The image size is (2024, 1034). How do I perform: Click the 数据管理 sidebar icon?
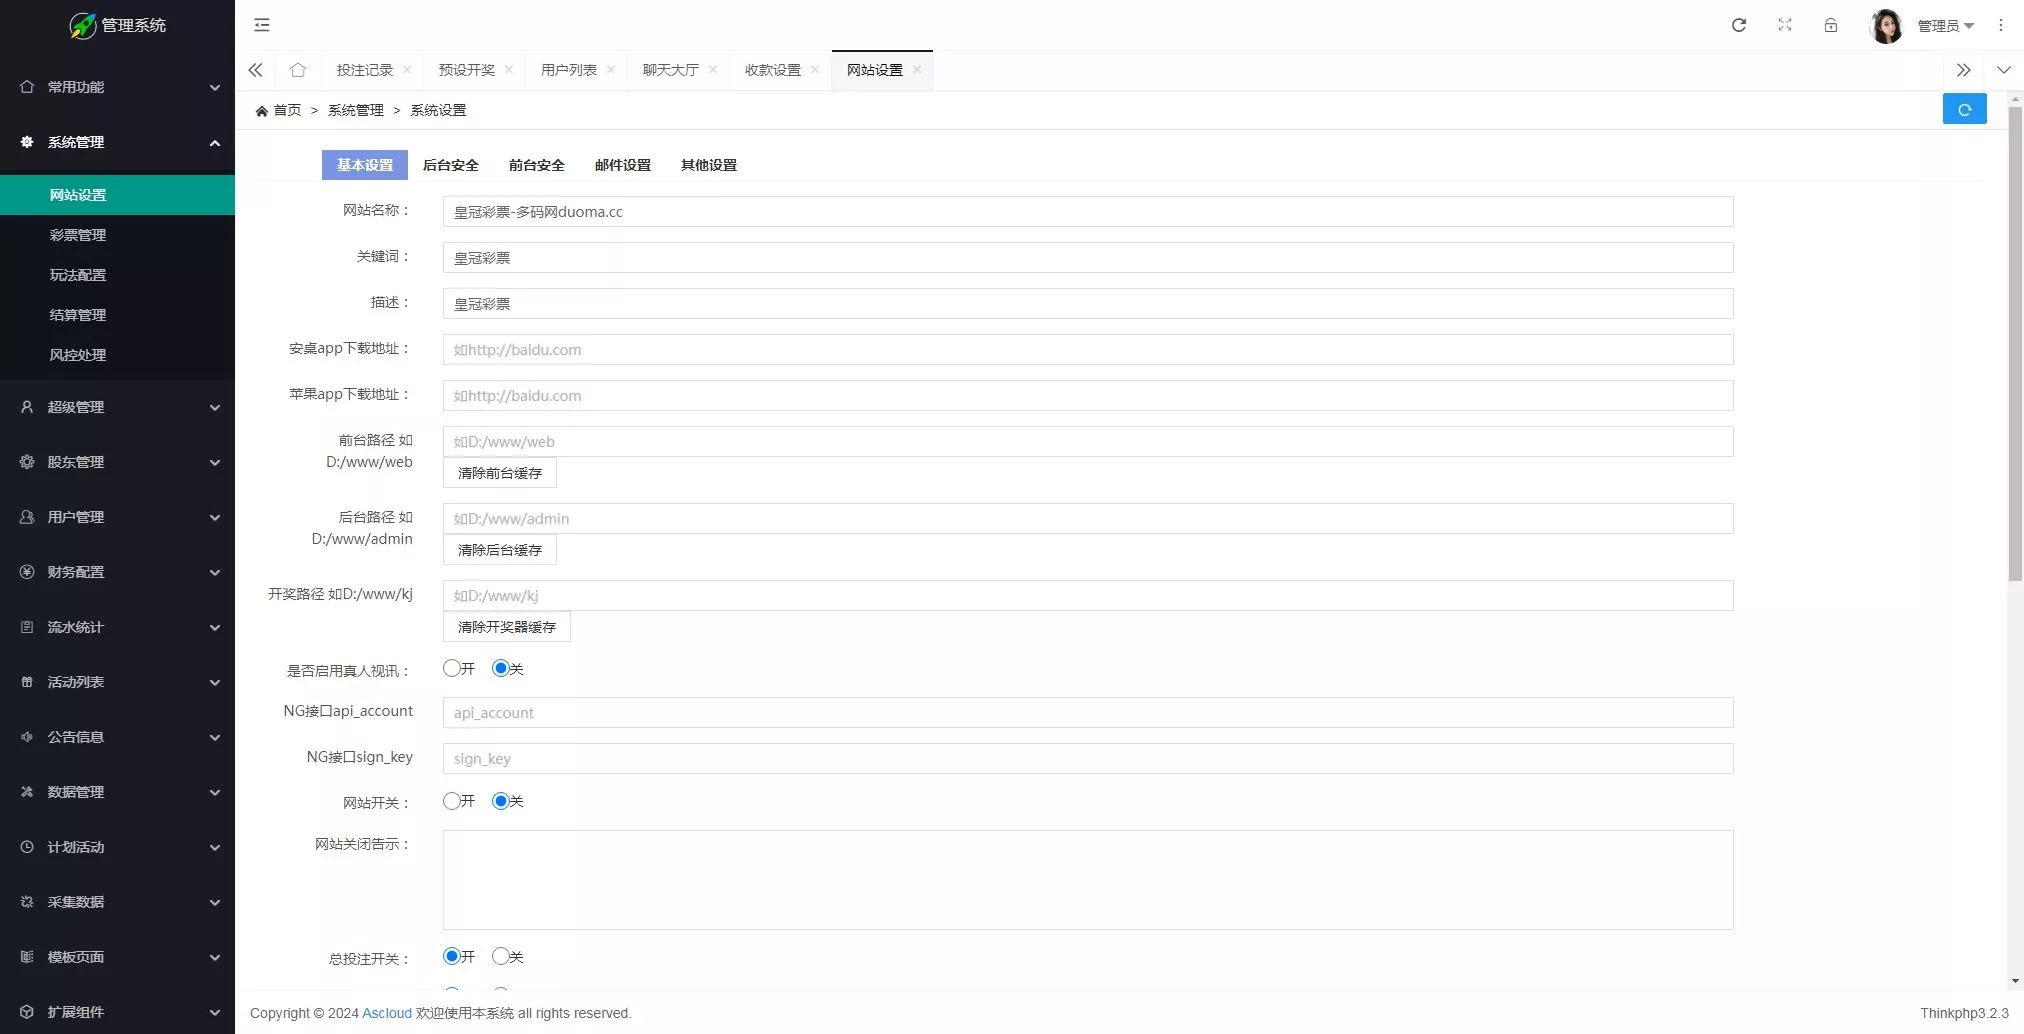point(26,791)
